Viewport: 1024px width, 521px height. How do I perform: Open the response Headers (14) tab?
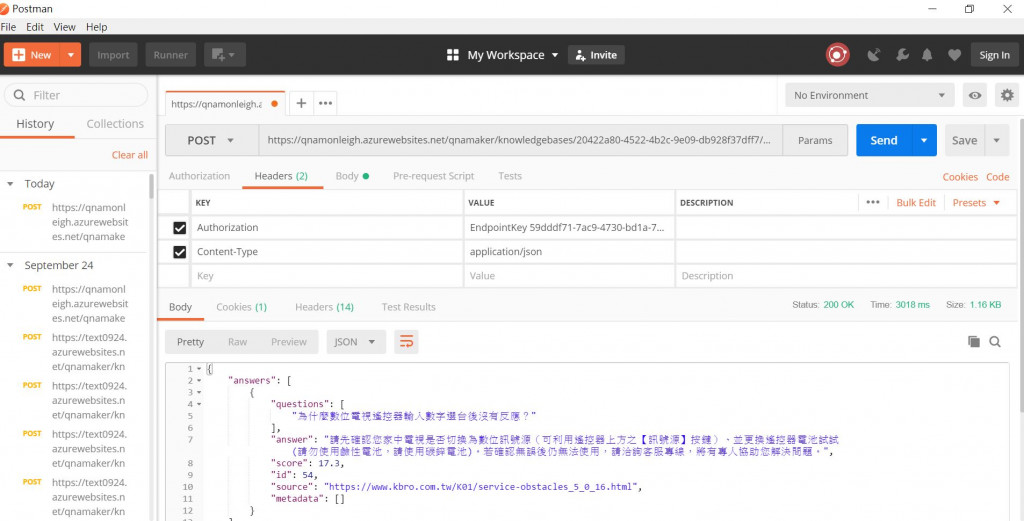325,307
